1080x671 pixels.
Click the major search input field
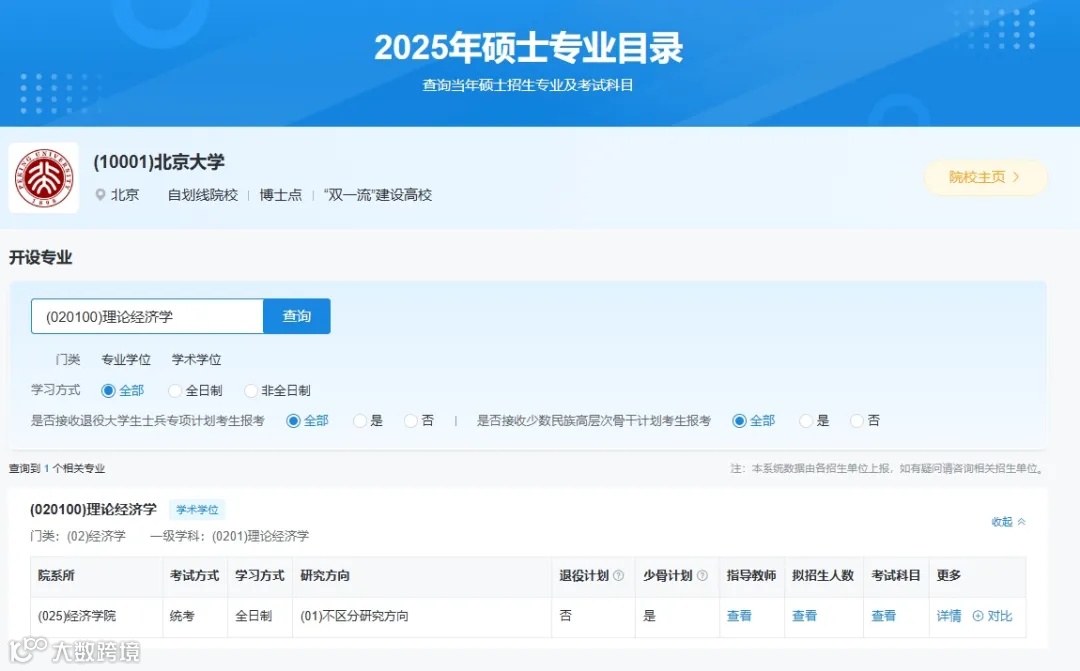[x=147, y=316]
